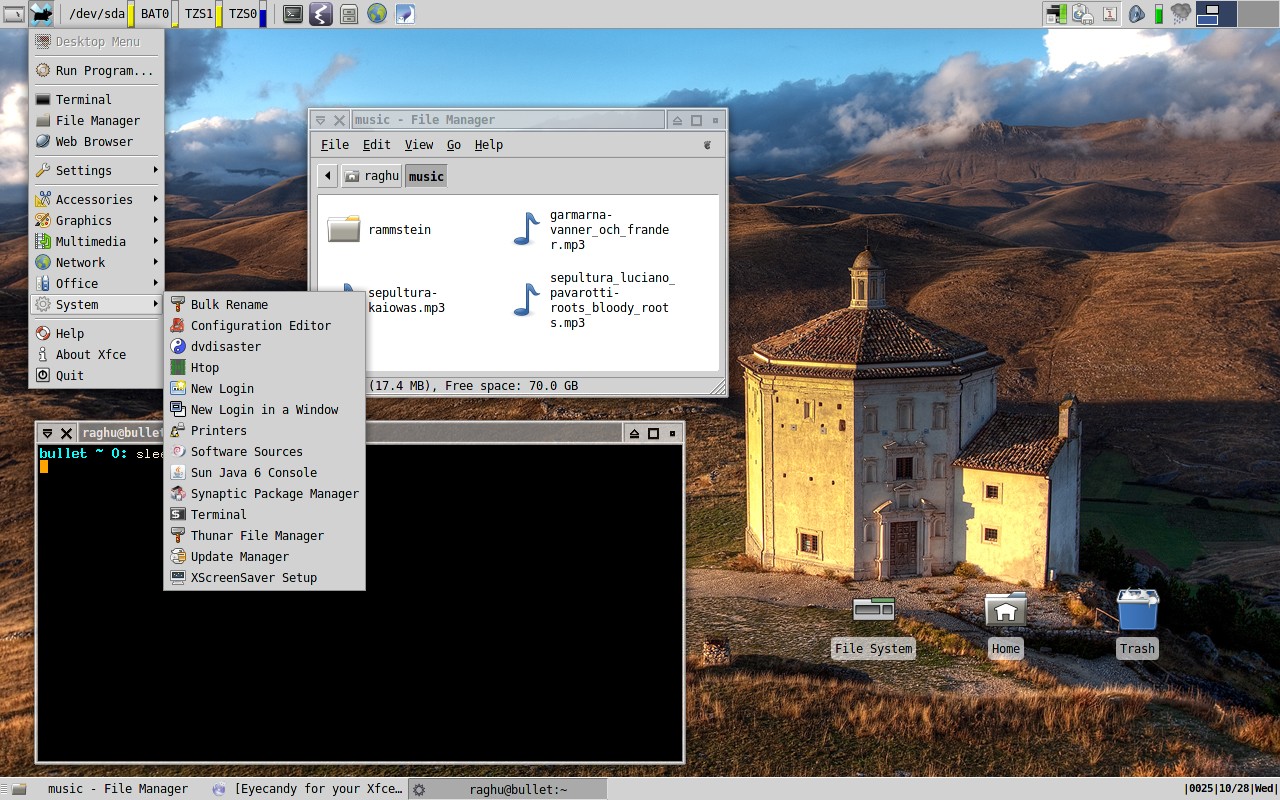Open Software Sources entry
Image resolution: width=1280 pixels, height=800 pixels.
pyautogui.click(x=264, y=452)
